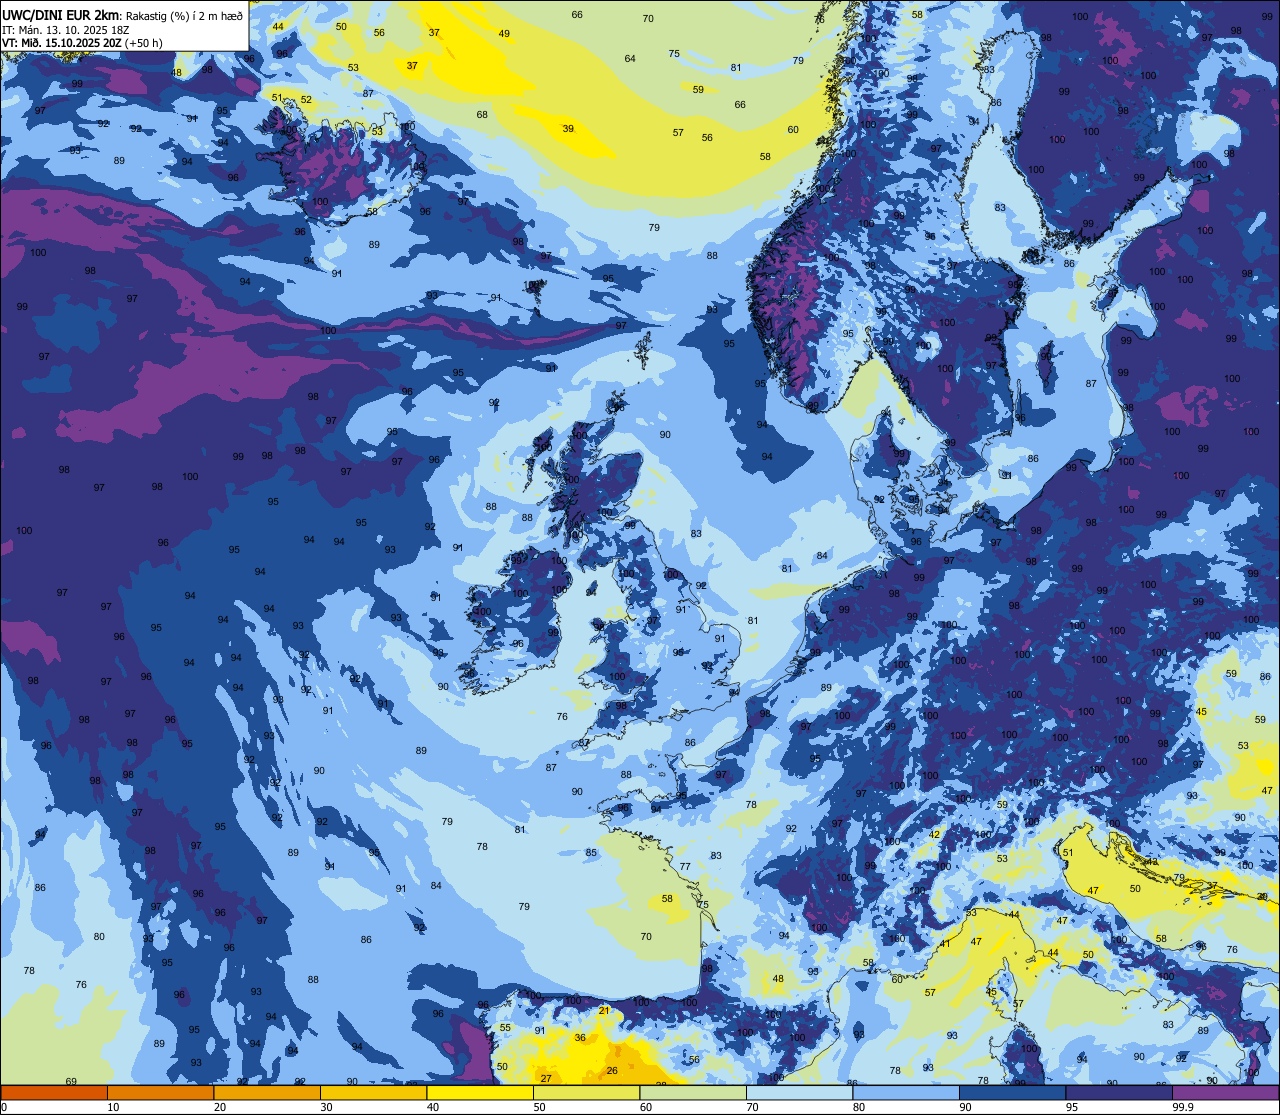The height and width of the screenshot is (1115, 1280).
Task: Click the 10–20 orange legend segment
Action: (160, 1092)
